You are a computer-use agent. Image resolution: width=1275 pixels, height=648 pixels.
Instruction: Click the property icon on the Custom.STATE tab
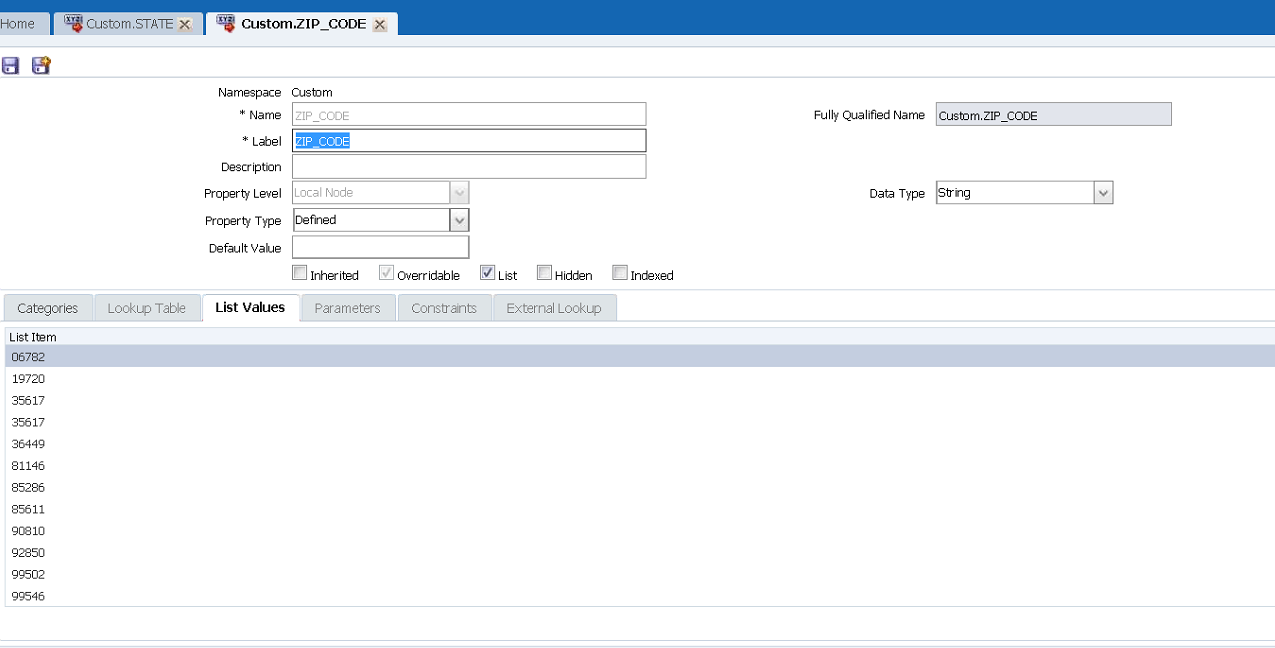(73, 23)
